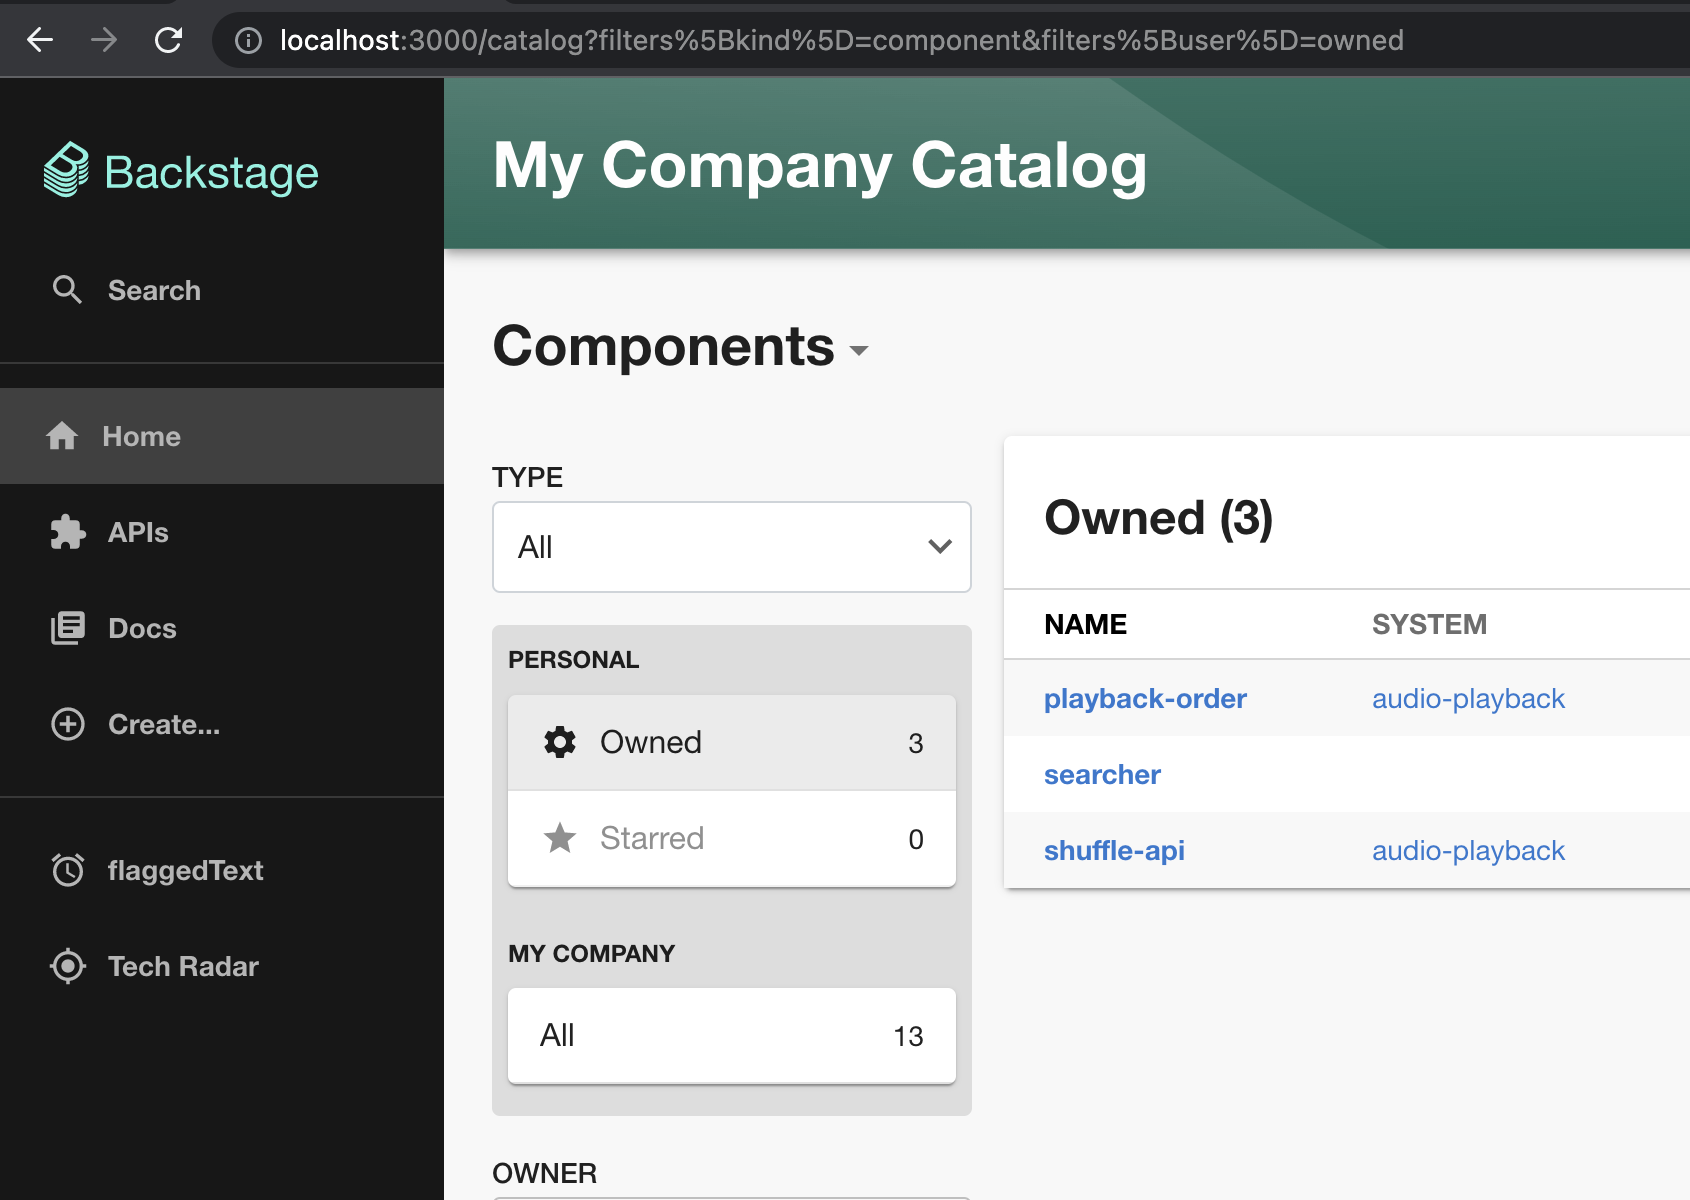Open the searcher component
The image size is (1690, 1200).
(x=1101, y=774)
